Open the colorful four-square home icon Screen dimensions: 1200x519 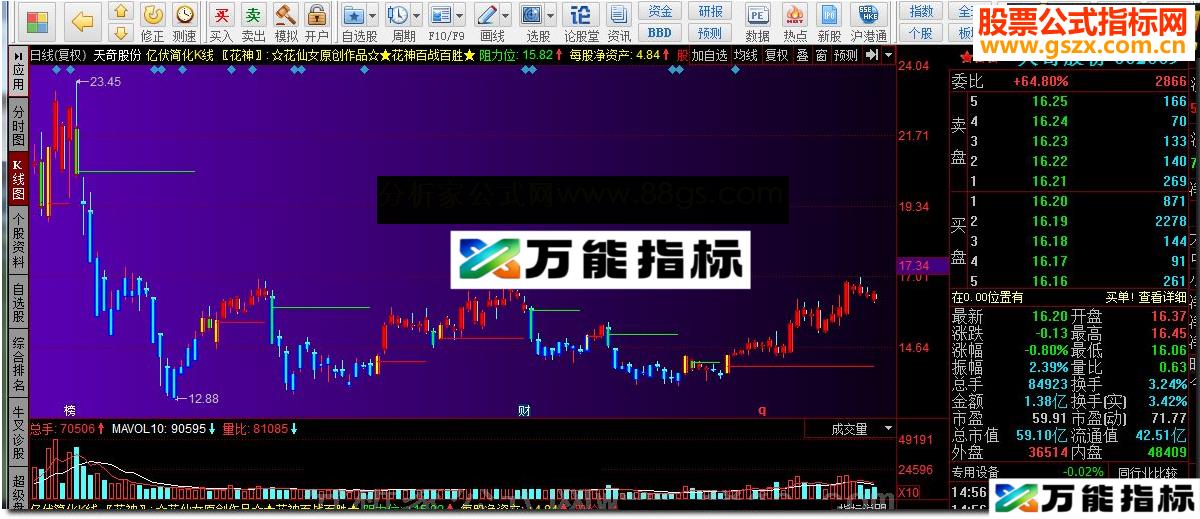[38, 22]
